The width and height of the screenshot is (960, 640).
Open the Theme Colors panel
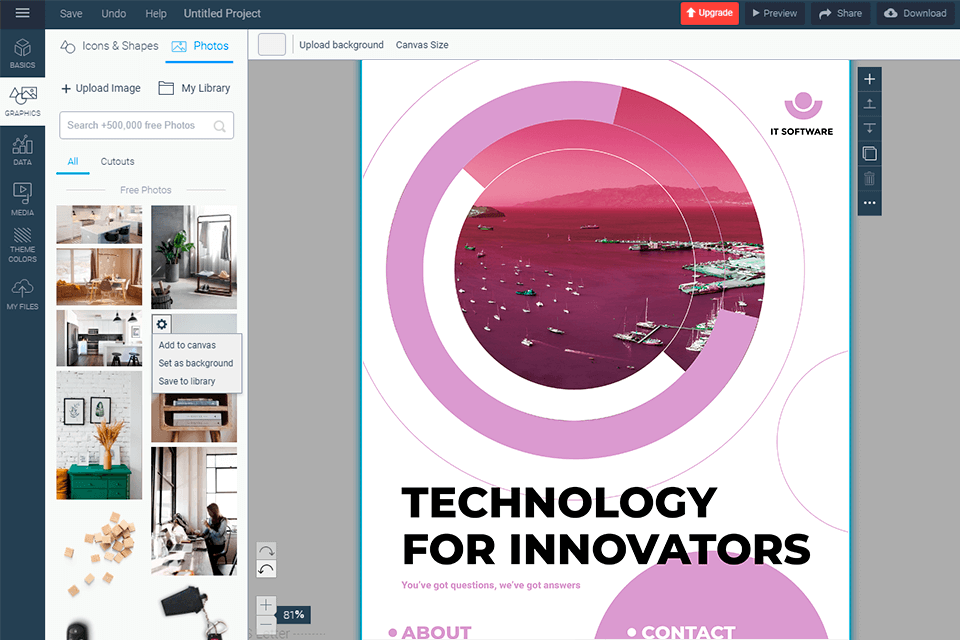[22, 245]
